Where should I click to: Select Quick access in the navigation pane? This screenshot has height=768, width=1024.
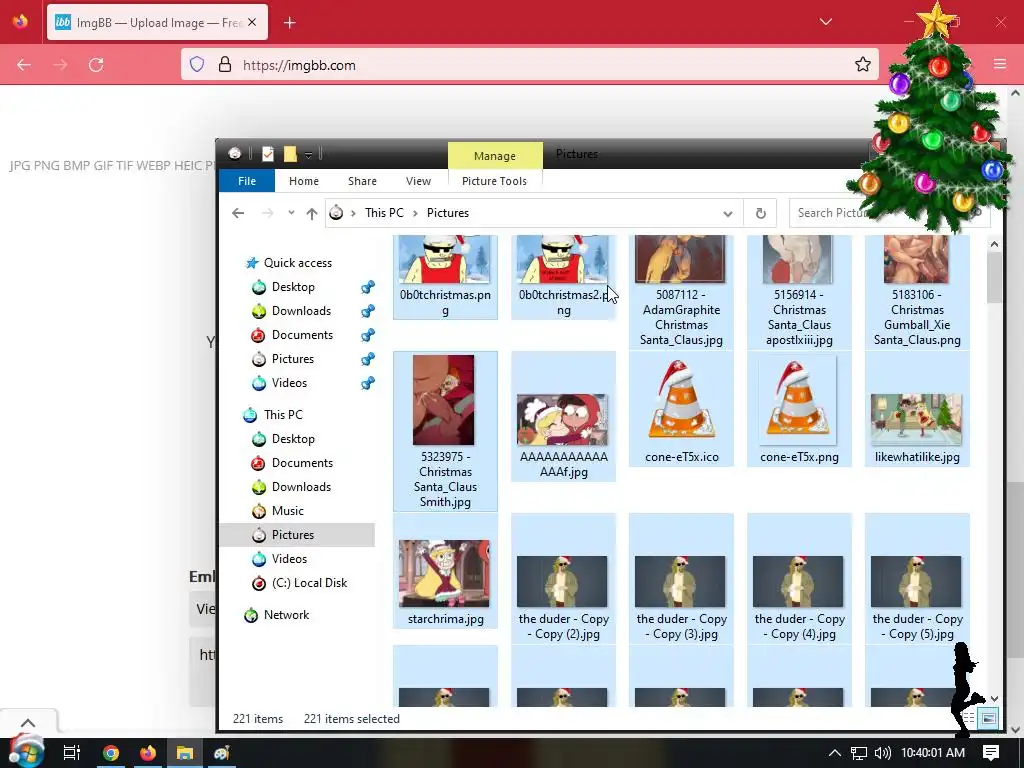pyautogui.click(x=298, y=263)
